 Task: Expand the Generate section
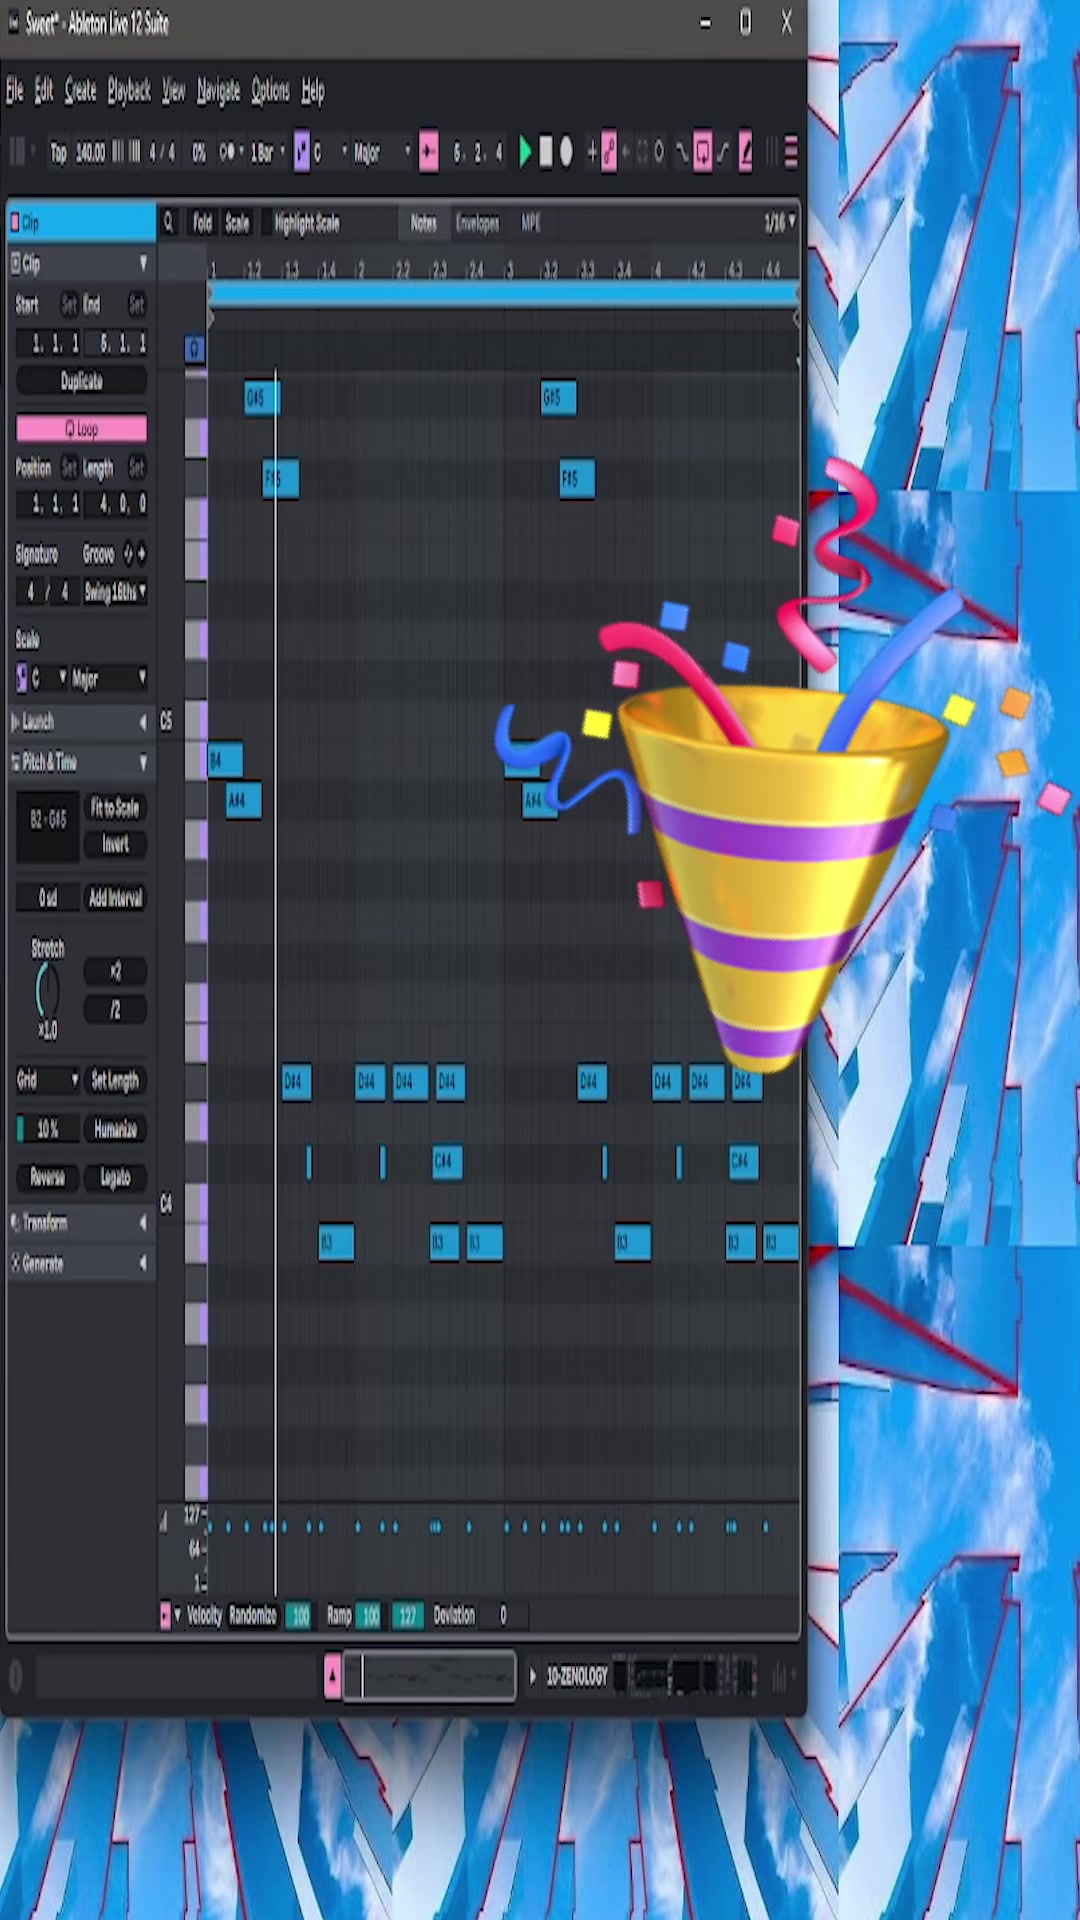click(x=80, y=1264)
